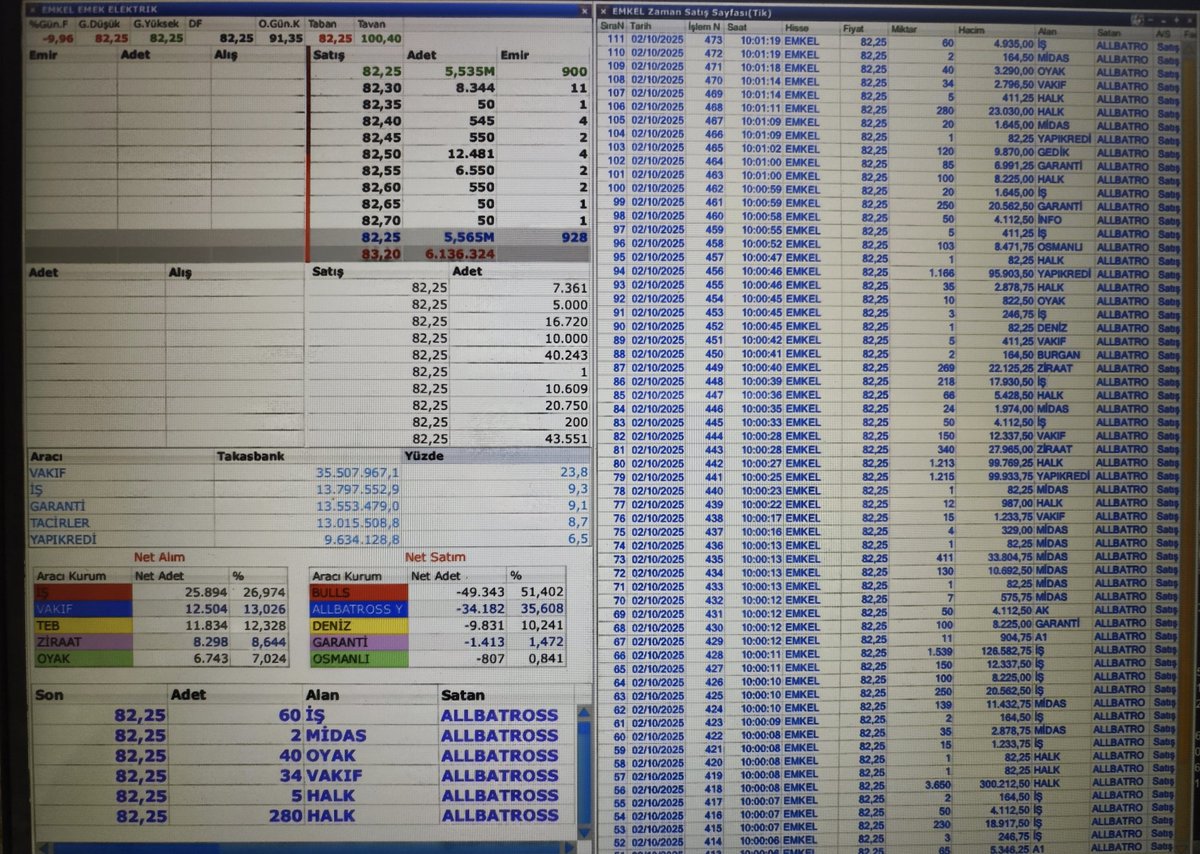This screenshot has width=1200, height=854.
Task: Select the VAKIF Takasbank value 35.507.967,1
Action: 357,473
